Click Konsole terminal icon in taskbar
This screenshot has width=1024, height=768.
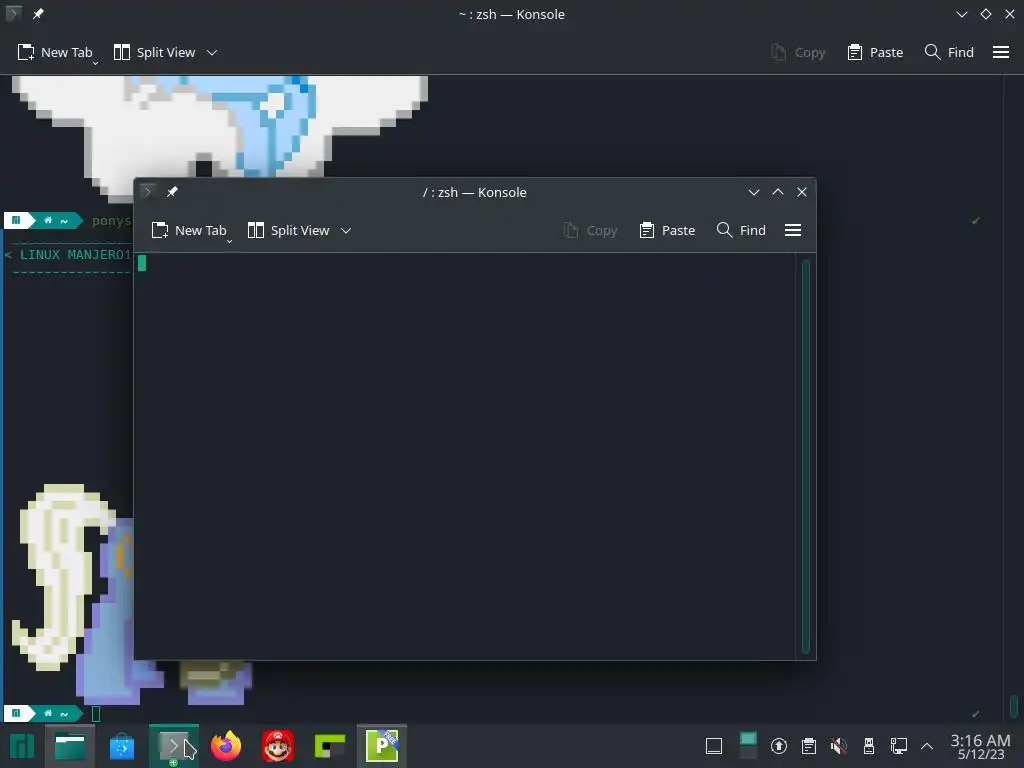point(174,746)
